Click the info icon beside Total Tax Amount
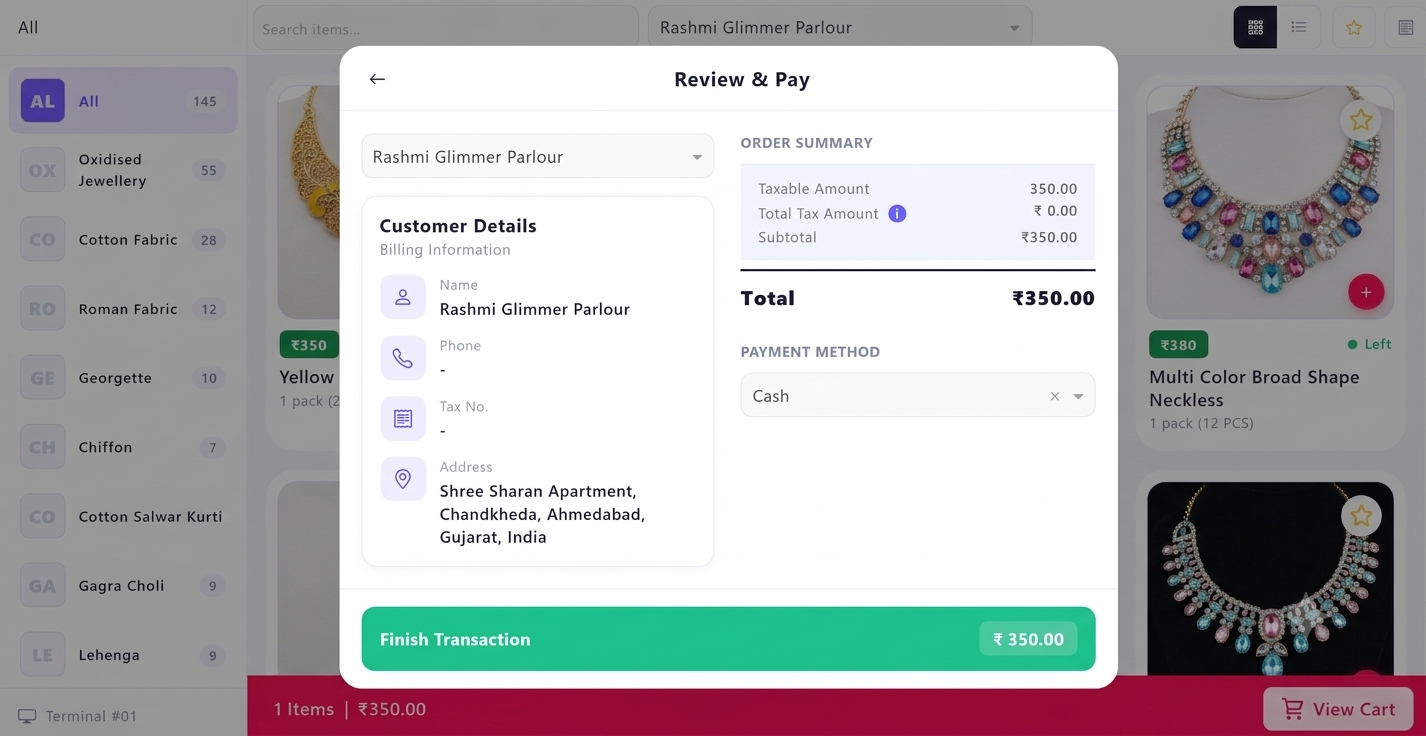Image resolution: width=1426 pixels, height=736 pixels. [x=897, y=213]
